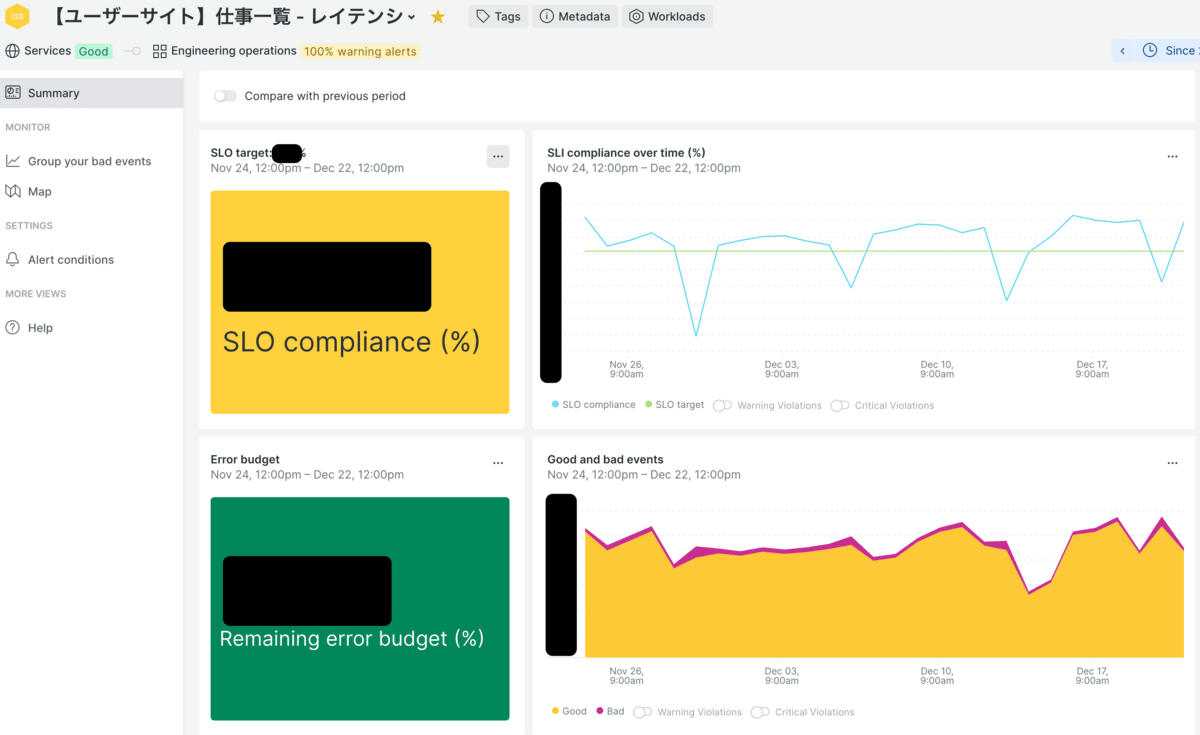Click the yellow SLO compliance billboard
The width and height of the screenshot is (1200, 735).
(360, 302)
